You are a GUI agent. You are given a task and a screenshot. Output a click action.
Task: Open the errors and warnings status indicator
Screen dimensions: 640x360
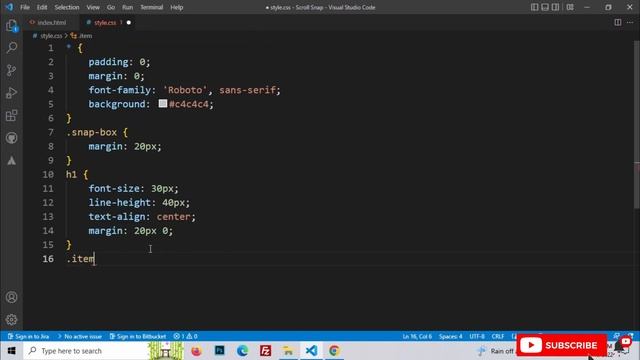(x=186, y=336)
